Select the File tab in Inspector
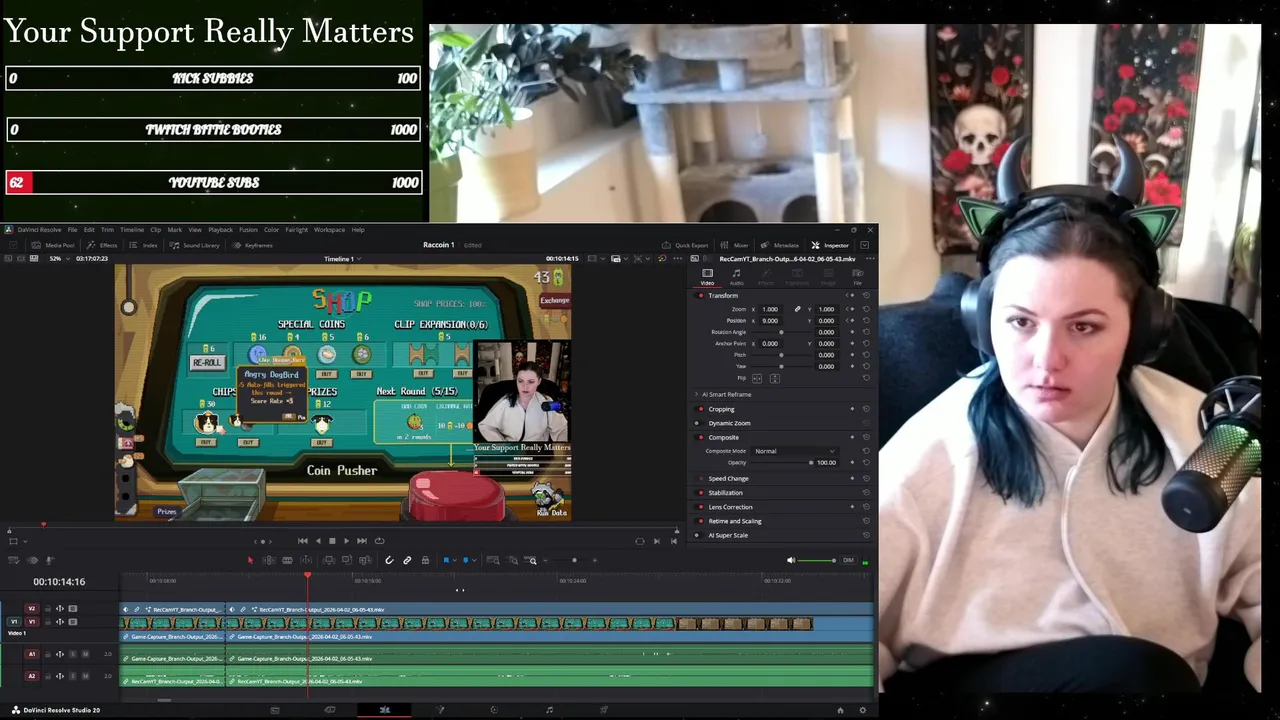 pyautogui.click(x=857, y=277)
